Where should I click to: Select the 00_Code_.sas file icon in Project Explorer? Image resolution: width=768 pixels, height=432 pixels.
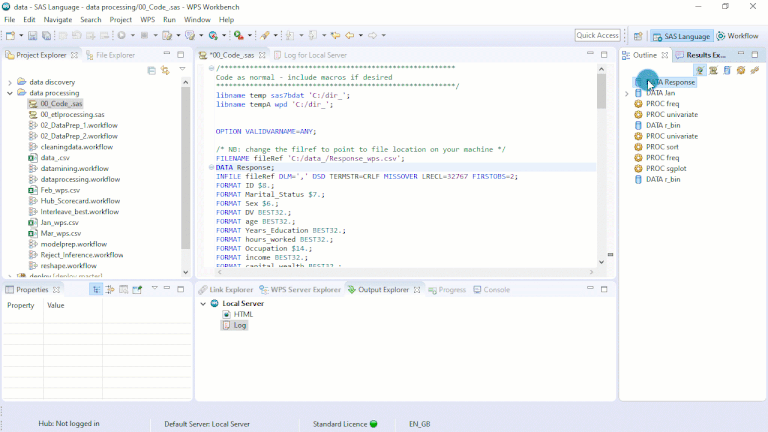pyautogui.click(x=32, y=104)
